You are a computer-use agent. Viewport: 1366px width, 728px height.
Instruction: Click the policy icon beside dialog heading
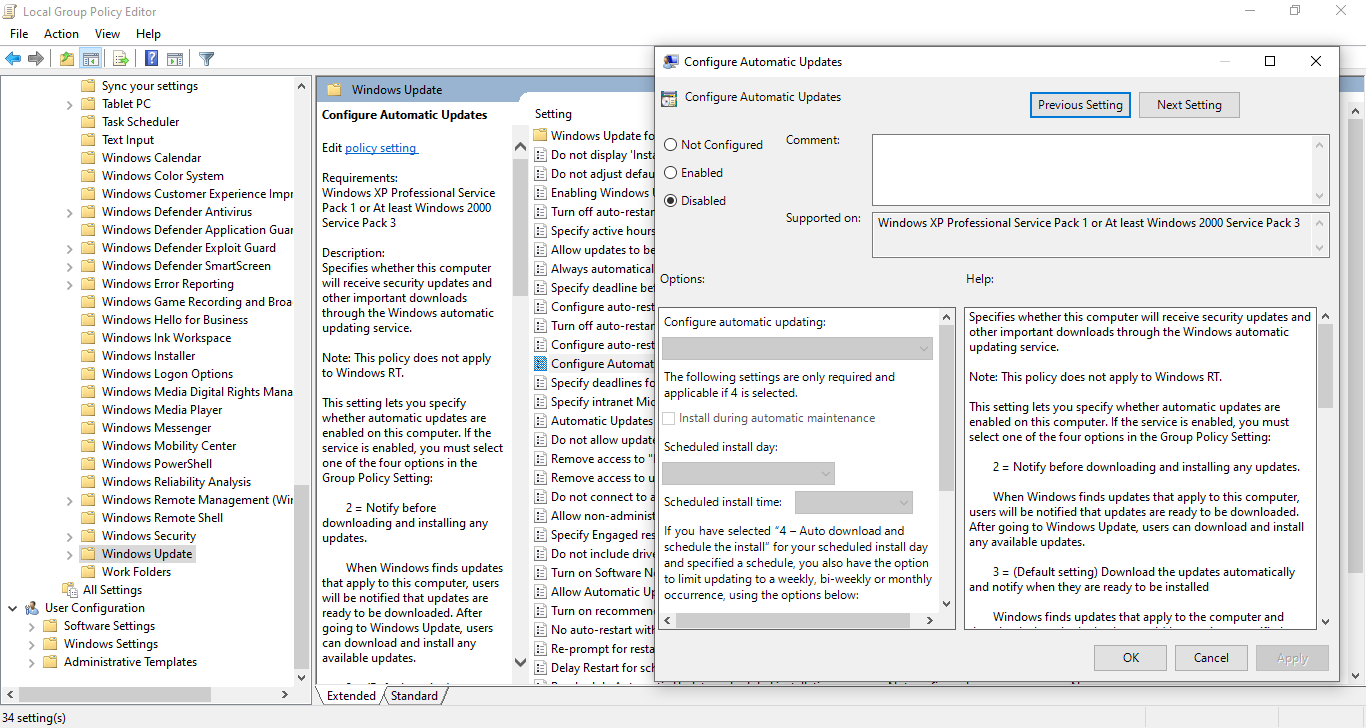pos(669,98)
